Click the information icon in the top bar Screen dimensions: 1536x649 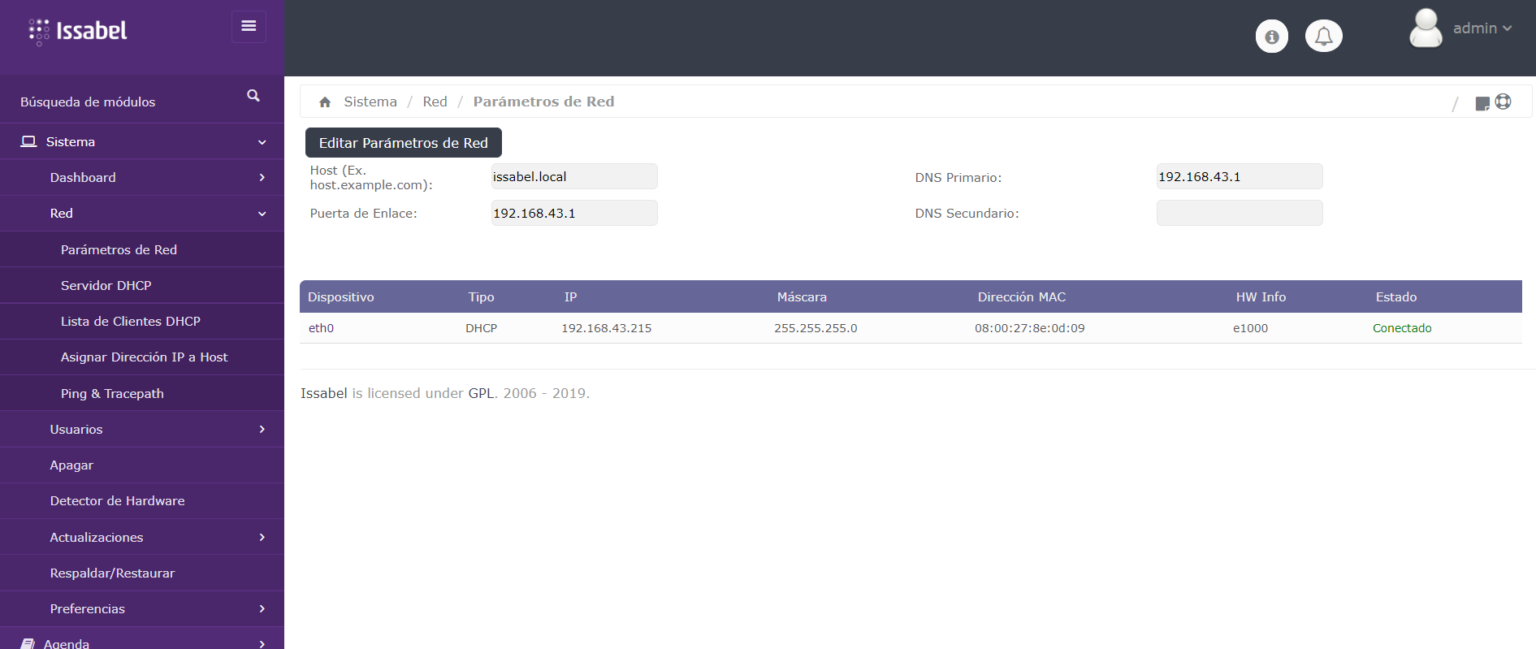pos(1271,36)
